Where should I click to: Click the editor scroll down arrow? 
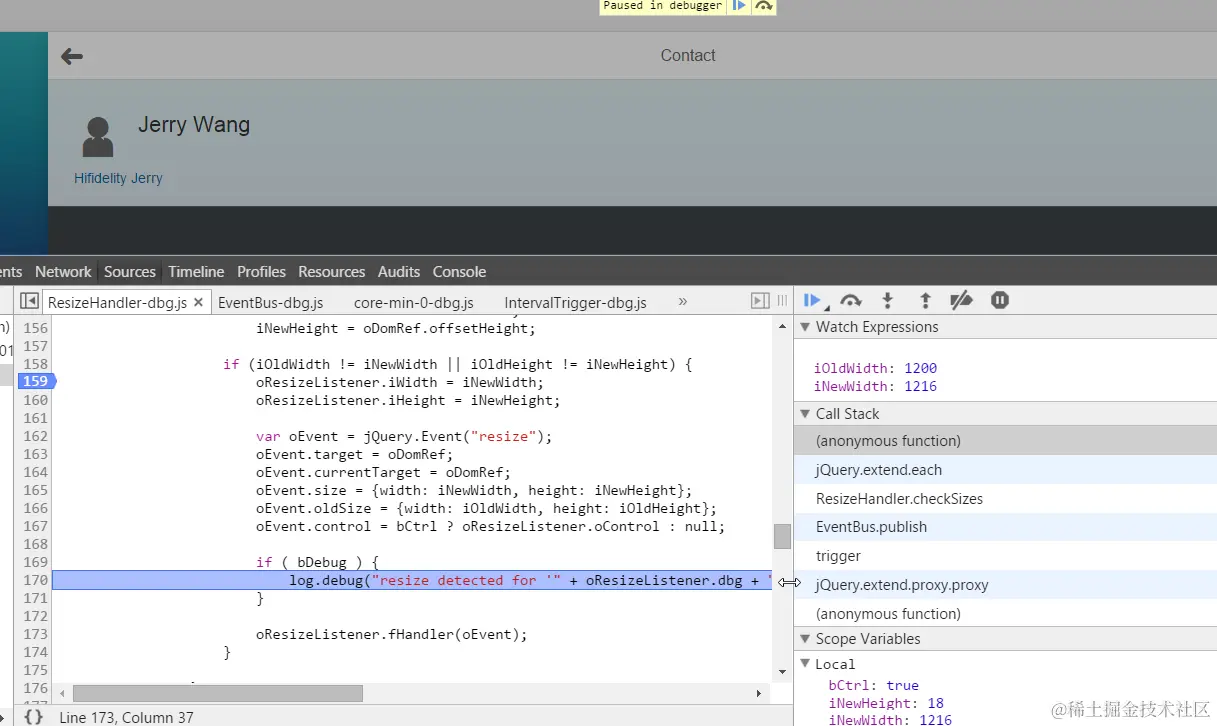pyautogui.click(x=782, y=671)
